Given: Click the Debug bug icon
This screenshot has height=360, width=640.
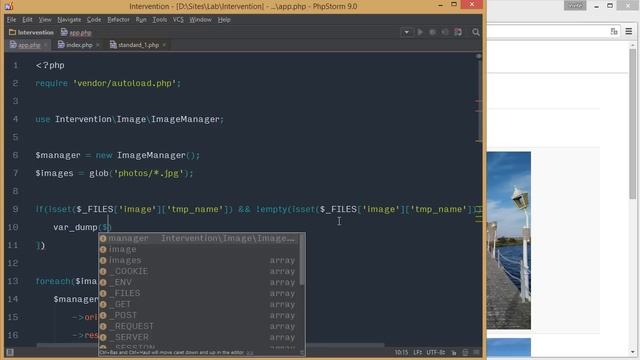Looking at the screenshot, I should [x=432, y=32].
